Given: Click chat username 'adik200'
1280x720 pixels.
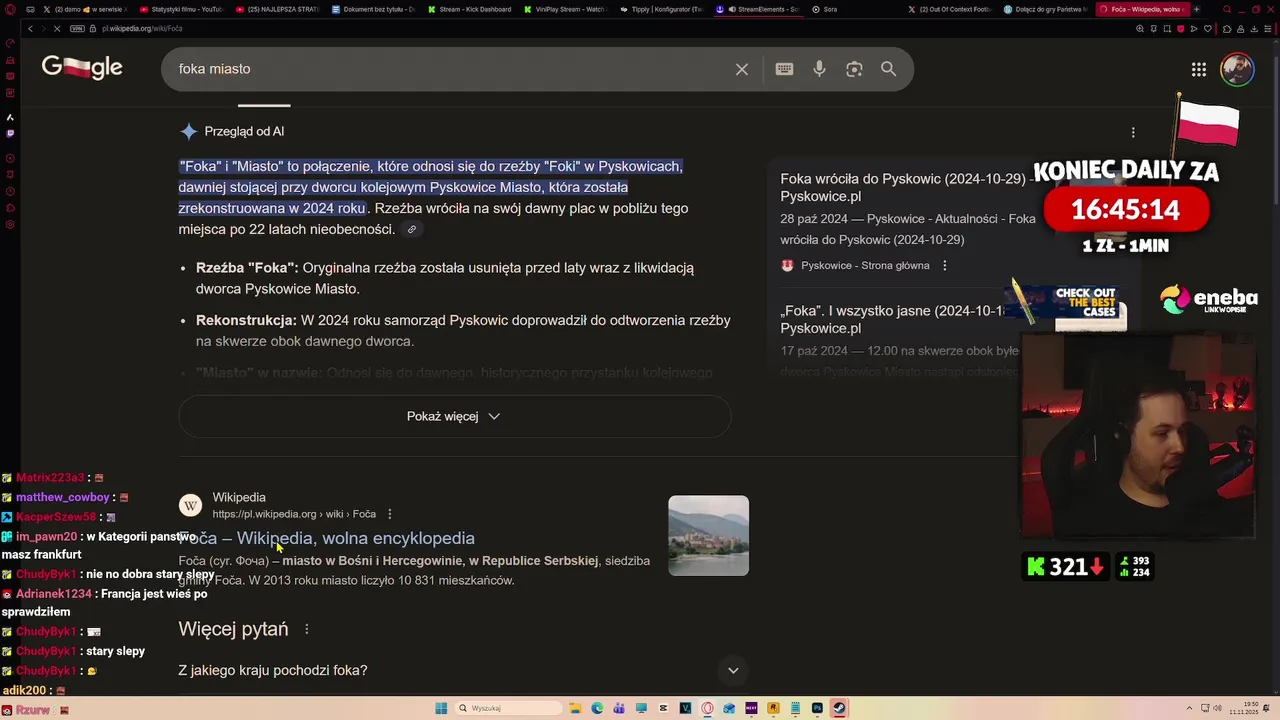Looking at the screenshot, I should pyautogui.click(x=24, y=690).
